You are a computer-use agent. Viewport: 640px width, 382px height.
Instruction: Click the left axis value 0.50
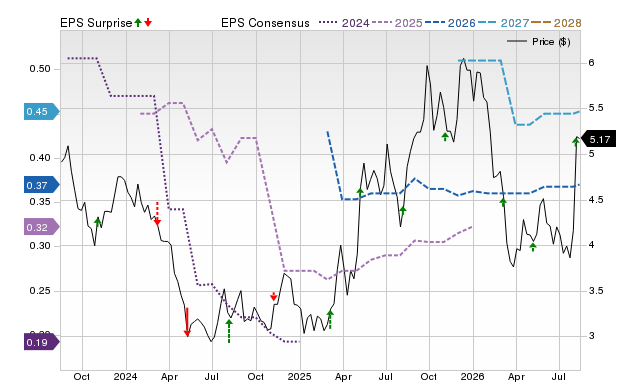(x=40, y=69)
